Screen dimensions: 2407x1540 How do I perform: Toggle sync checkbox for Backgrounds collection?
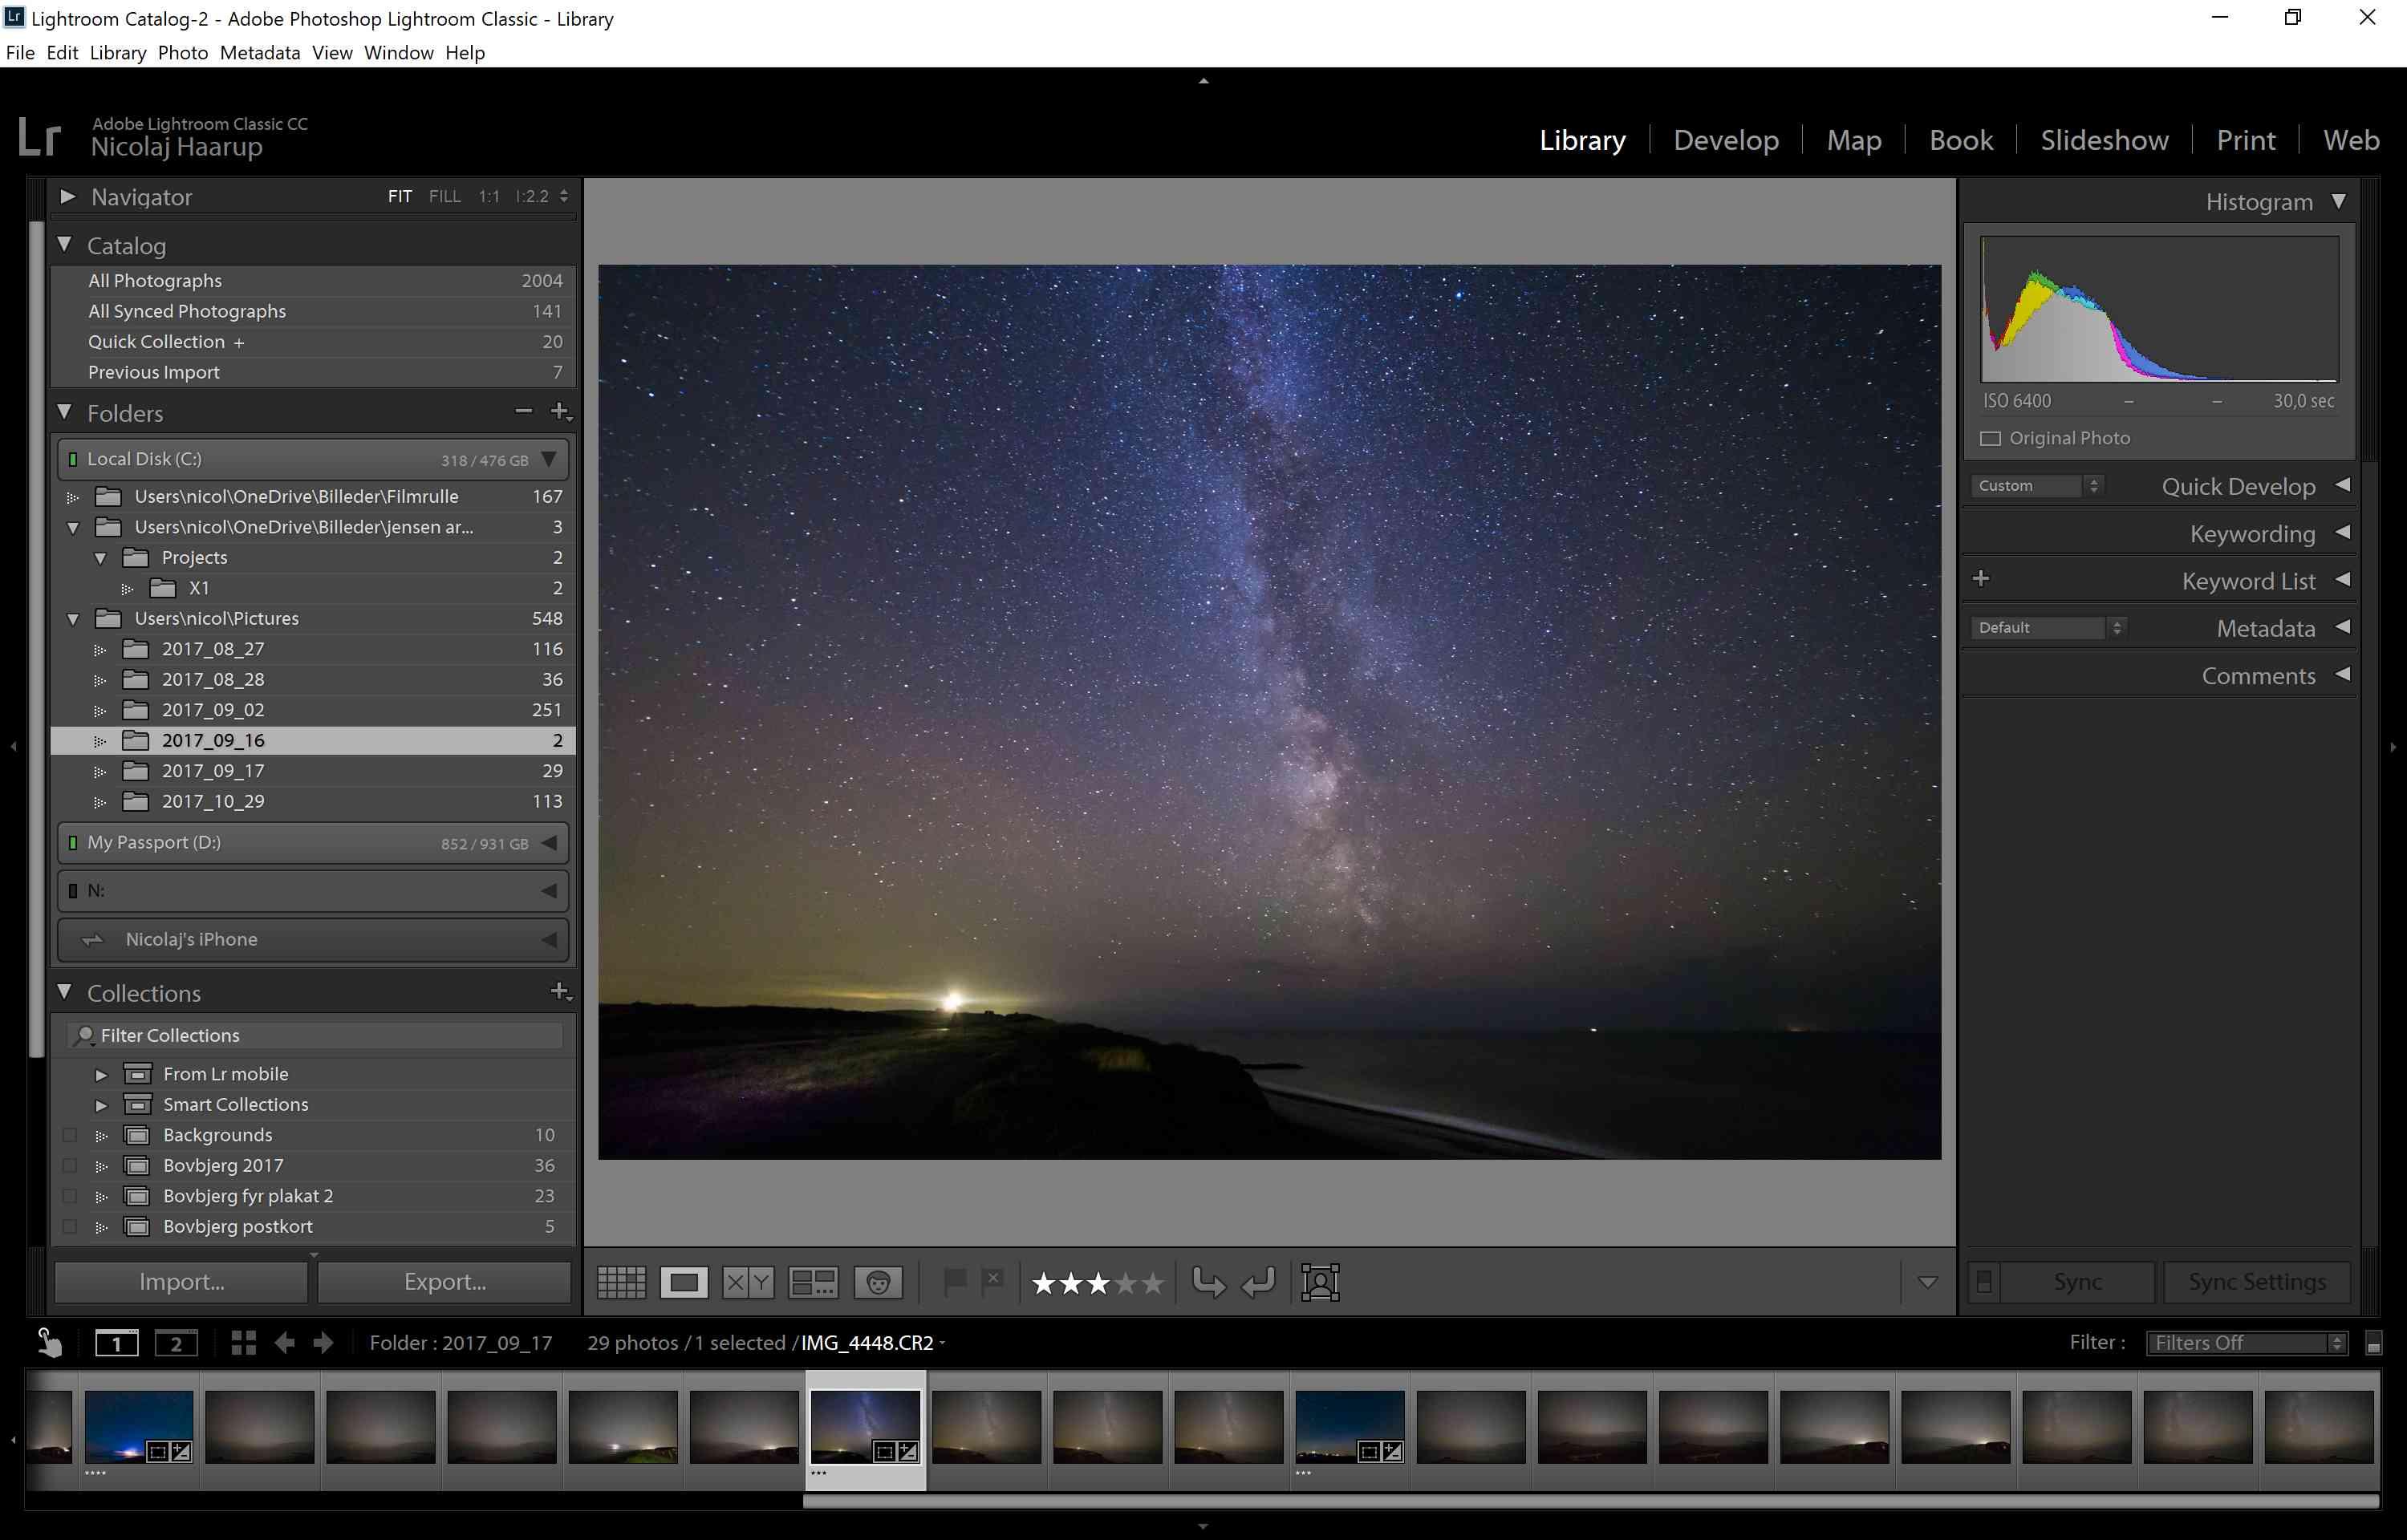point(69,1135)
